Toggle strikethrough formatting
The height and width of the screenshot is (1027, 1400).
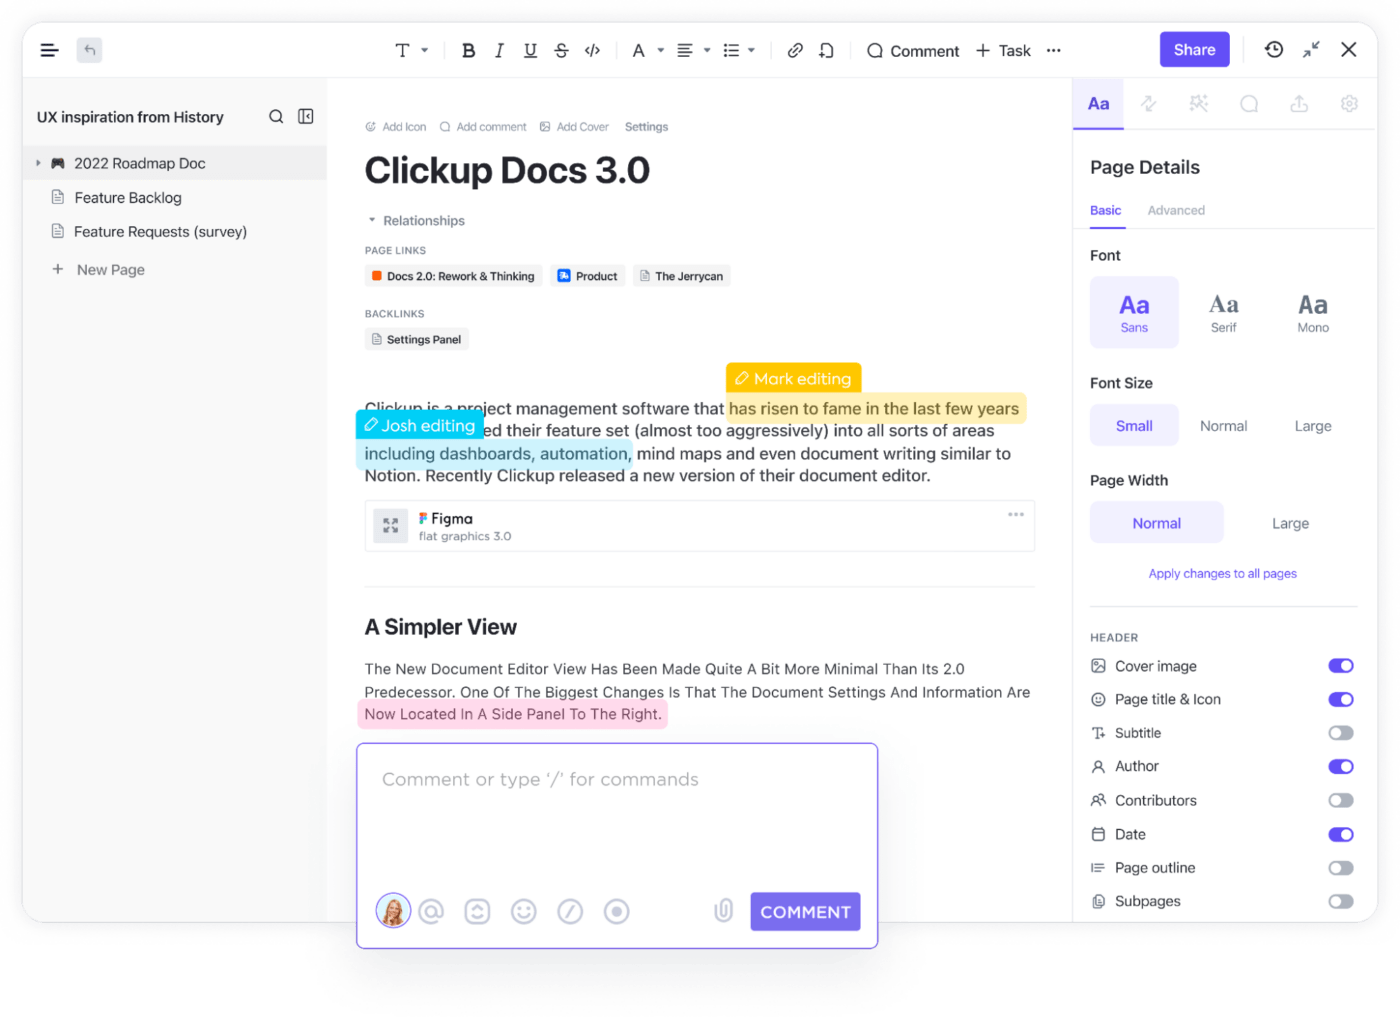[x=561, y=51]
